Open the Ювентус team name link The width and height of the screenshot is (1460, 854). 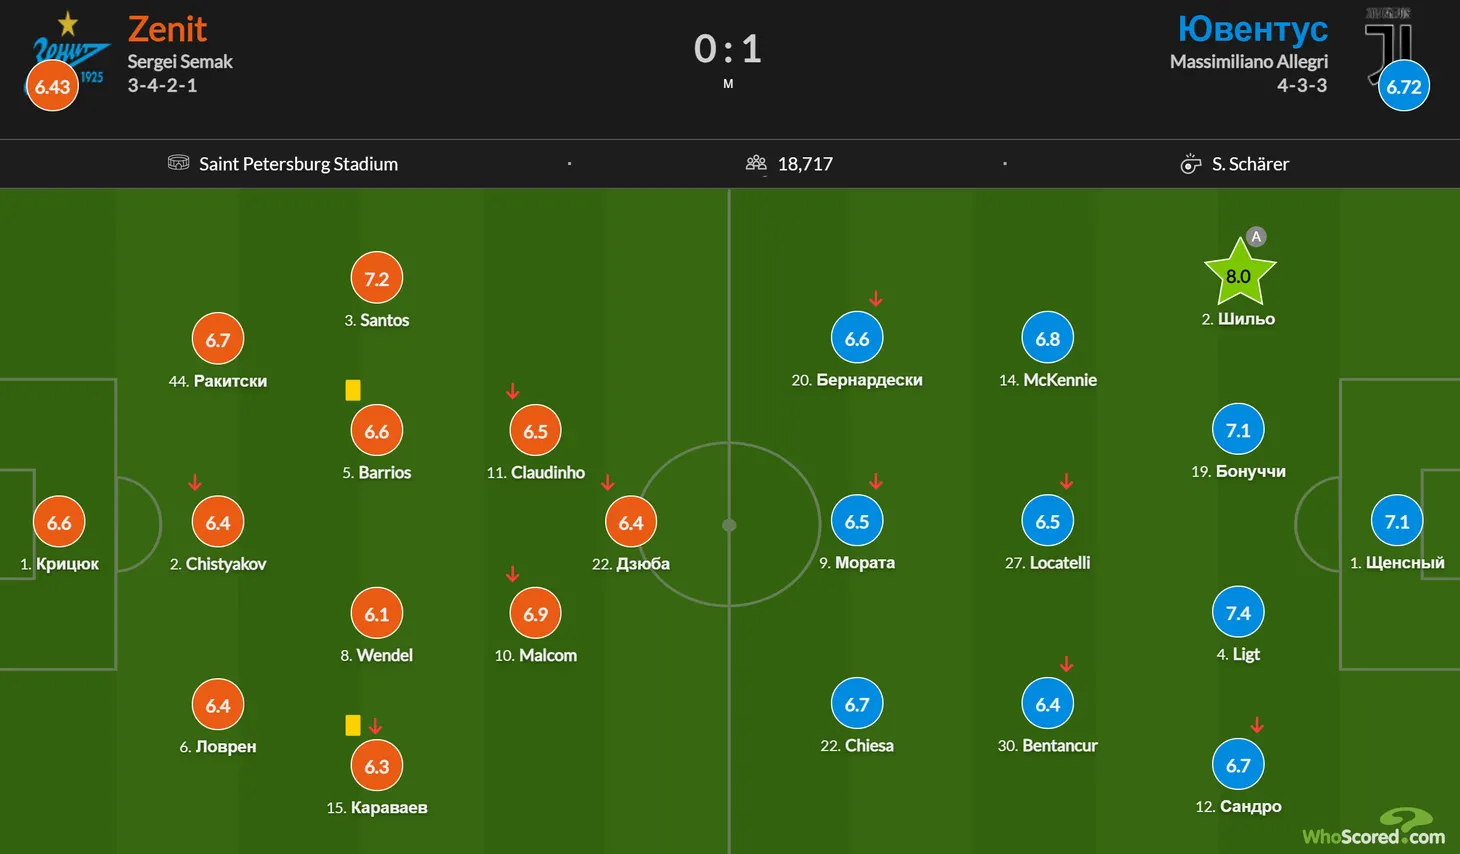pyautogui.click(x=1252, y=29)
